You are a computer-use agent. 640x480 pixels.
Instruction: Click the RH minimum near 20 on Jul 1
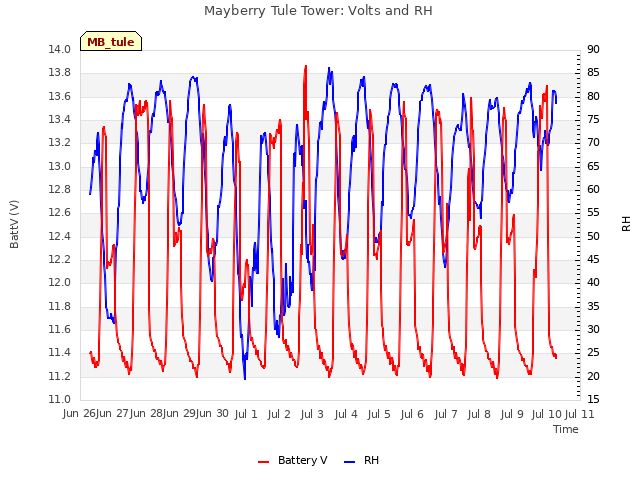(x=245, y=378)
